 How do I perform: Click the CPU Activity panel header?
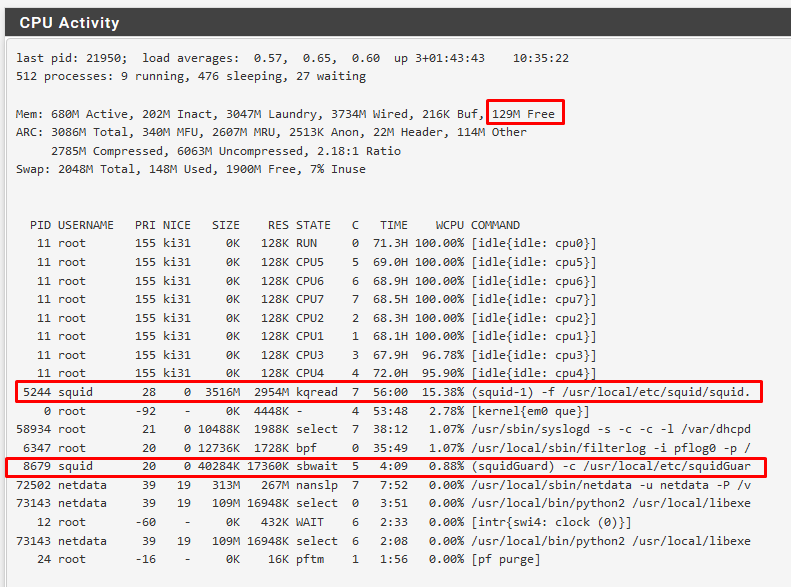(x=69, y=22)
